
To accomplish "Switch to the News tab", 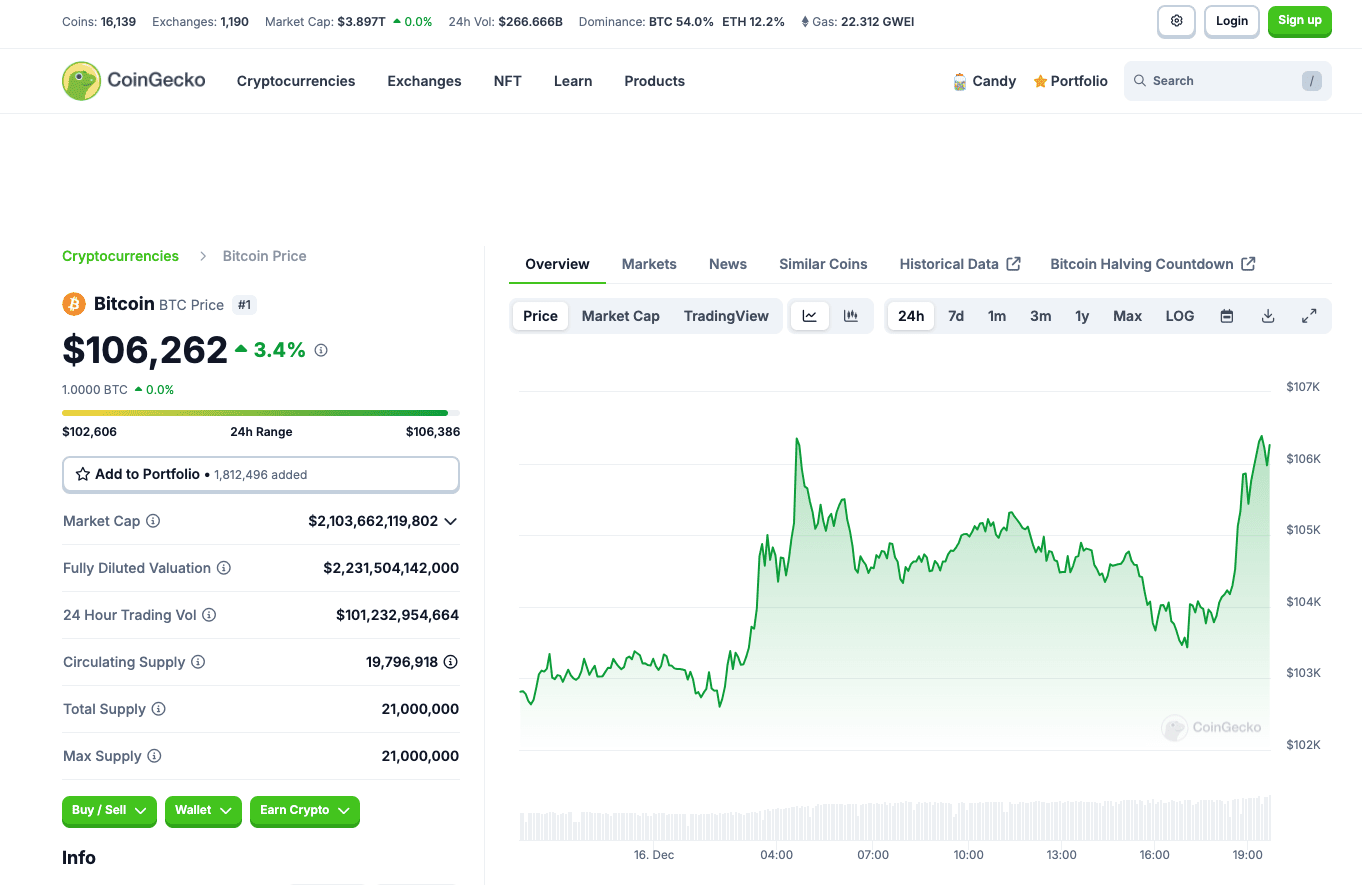I will pyautogui.click(x=728, y=264).
